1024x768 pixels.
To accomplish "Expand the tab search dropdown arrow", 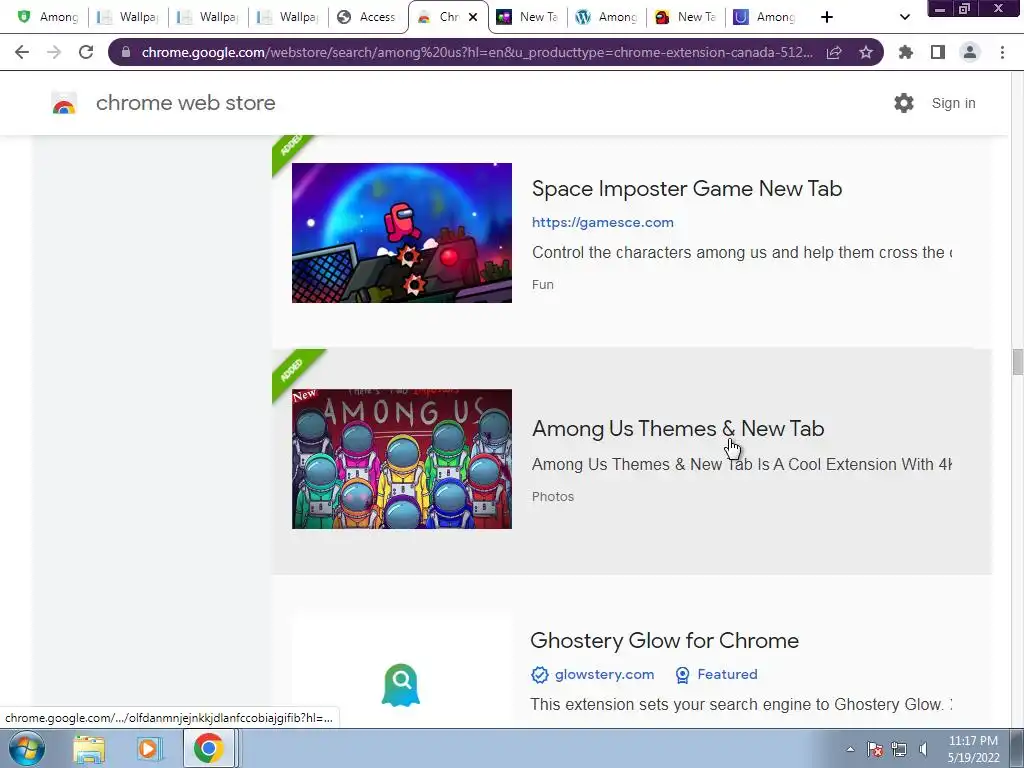I will click(904, 17).
